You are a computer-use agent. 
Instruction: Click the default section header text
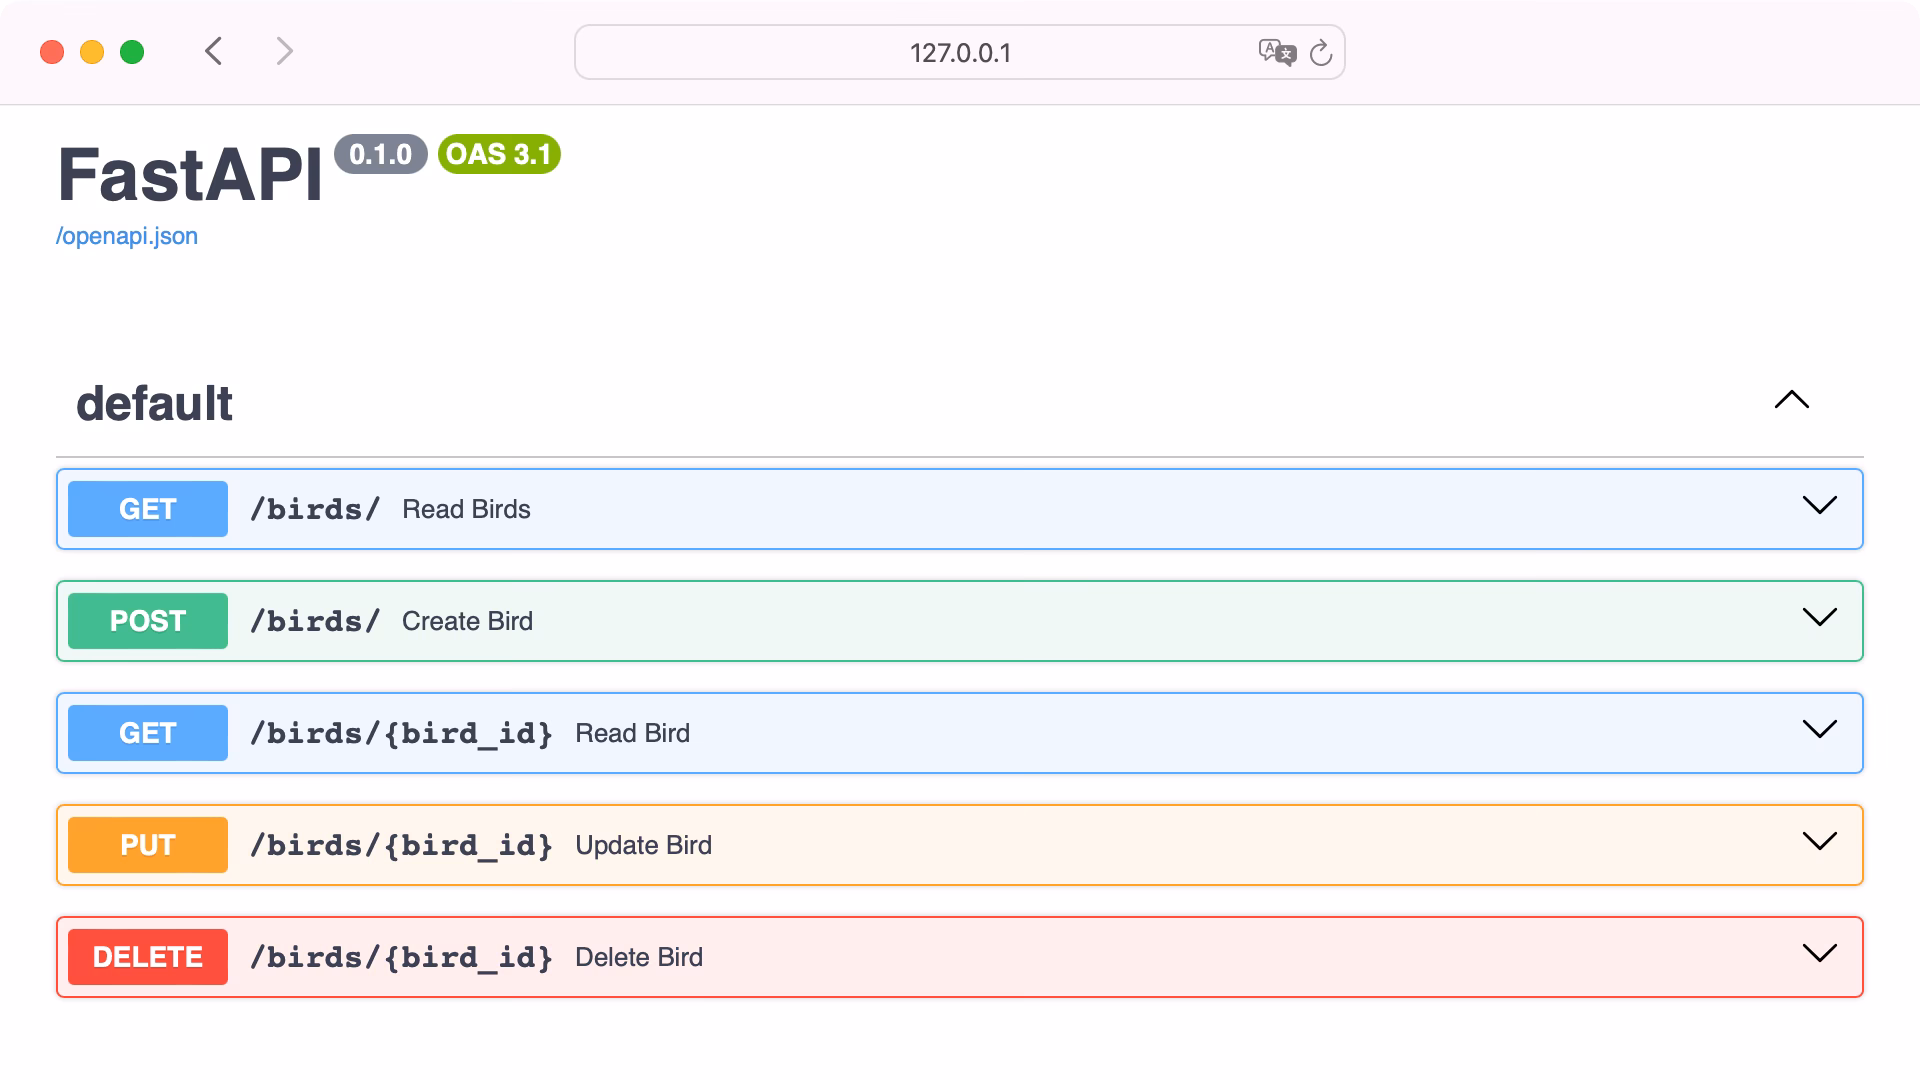[x=155, y=403]
